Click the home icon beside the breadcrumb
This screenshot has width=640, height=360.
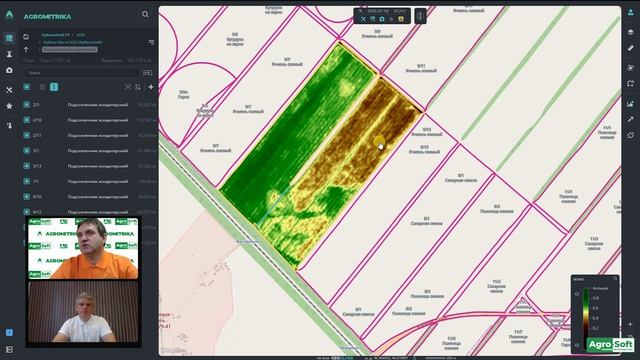click(x=26, y=37)
